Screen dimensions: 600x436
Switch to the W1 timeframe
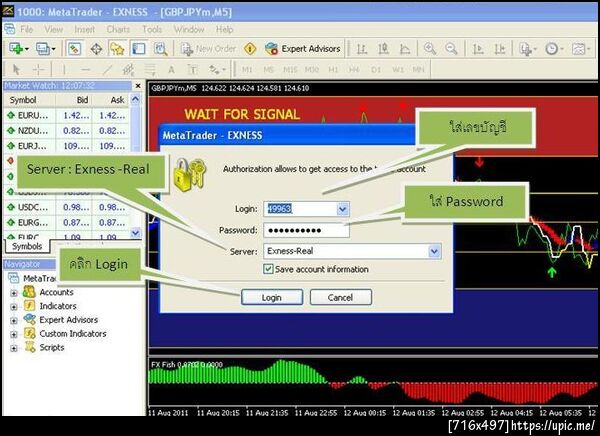tap(398, 70)
